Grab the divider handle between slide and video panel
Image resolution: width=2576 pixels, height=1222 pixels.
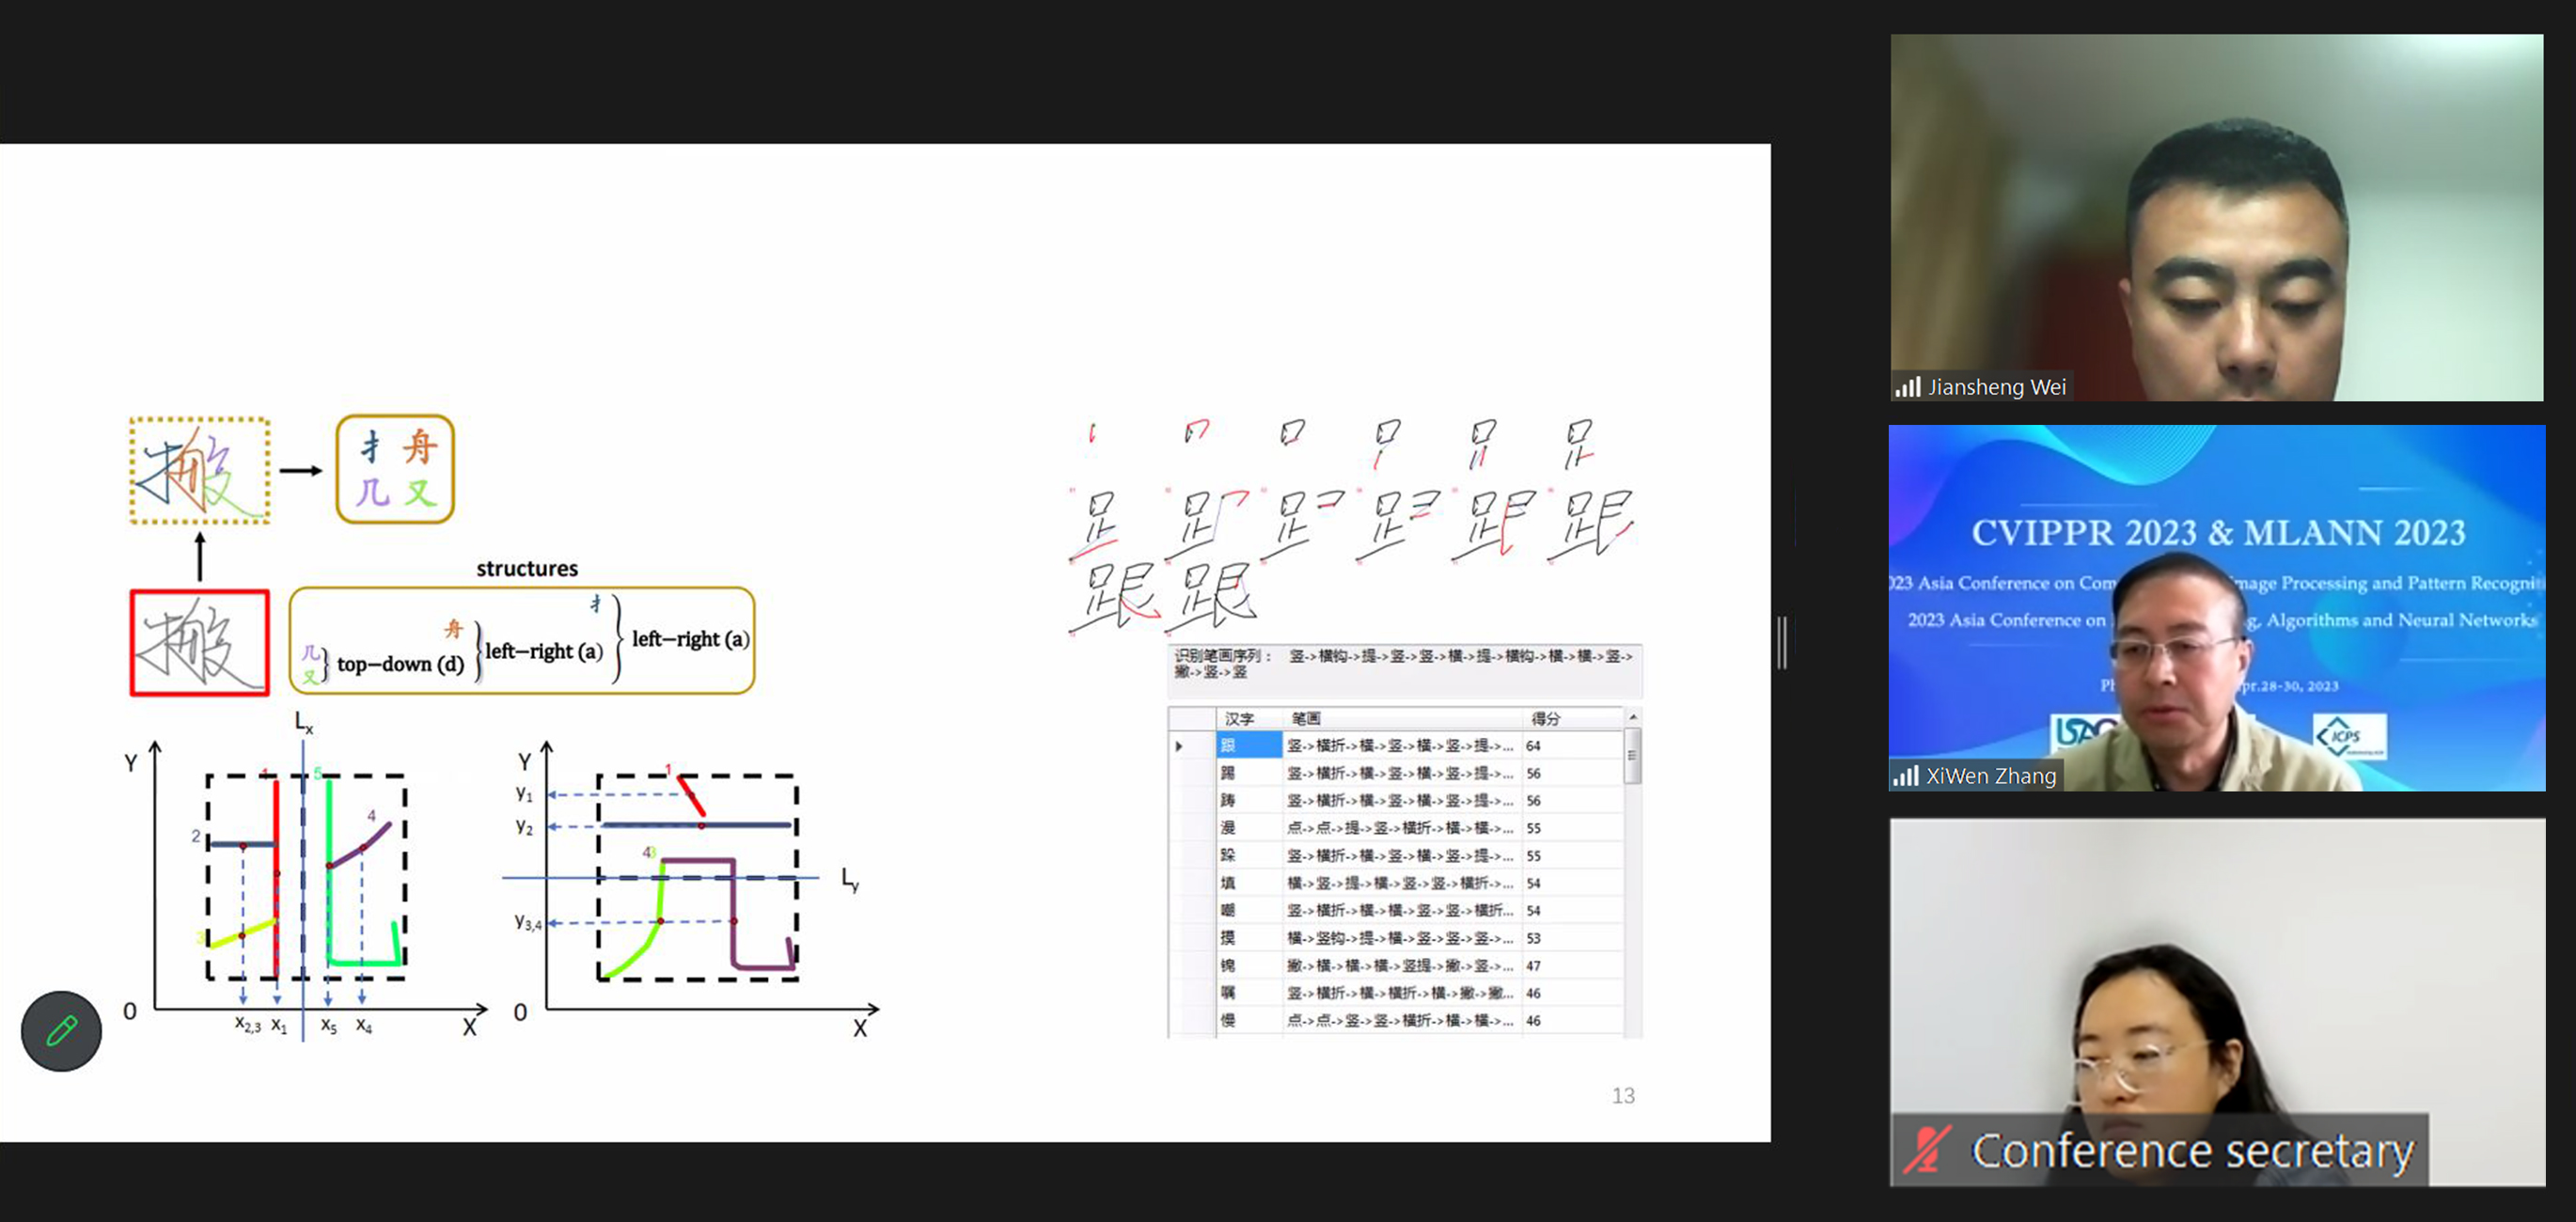(1781, 642)
